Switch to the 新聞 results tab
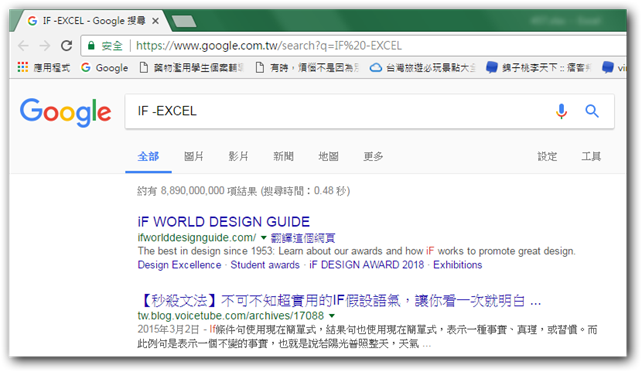The image size is (642, 372). 283,156
